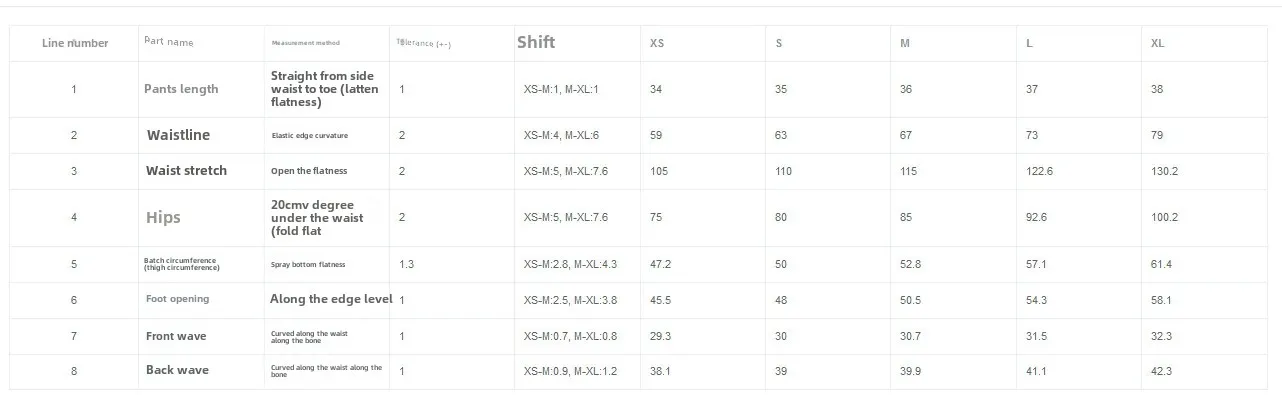The image size is (1282, 395).
Task: Click the XL size column header
Action: [1158, 43]
